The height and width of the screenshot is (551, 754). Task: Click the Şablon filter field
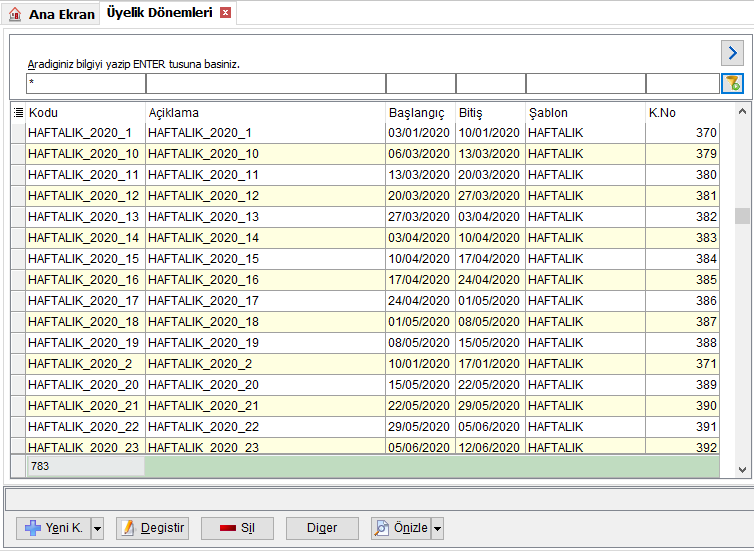coord(586,84)
